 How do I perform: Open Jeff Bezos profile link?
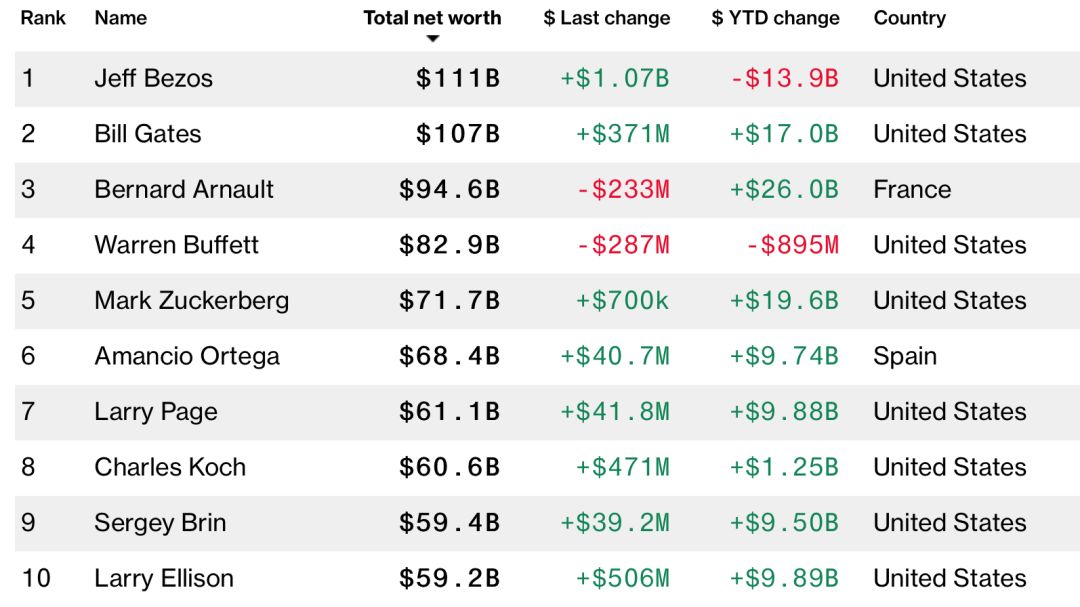pos(153,79)
